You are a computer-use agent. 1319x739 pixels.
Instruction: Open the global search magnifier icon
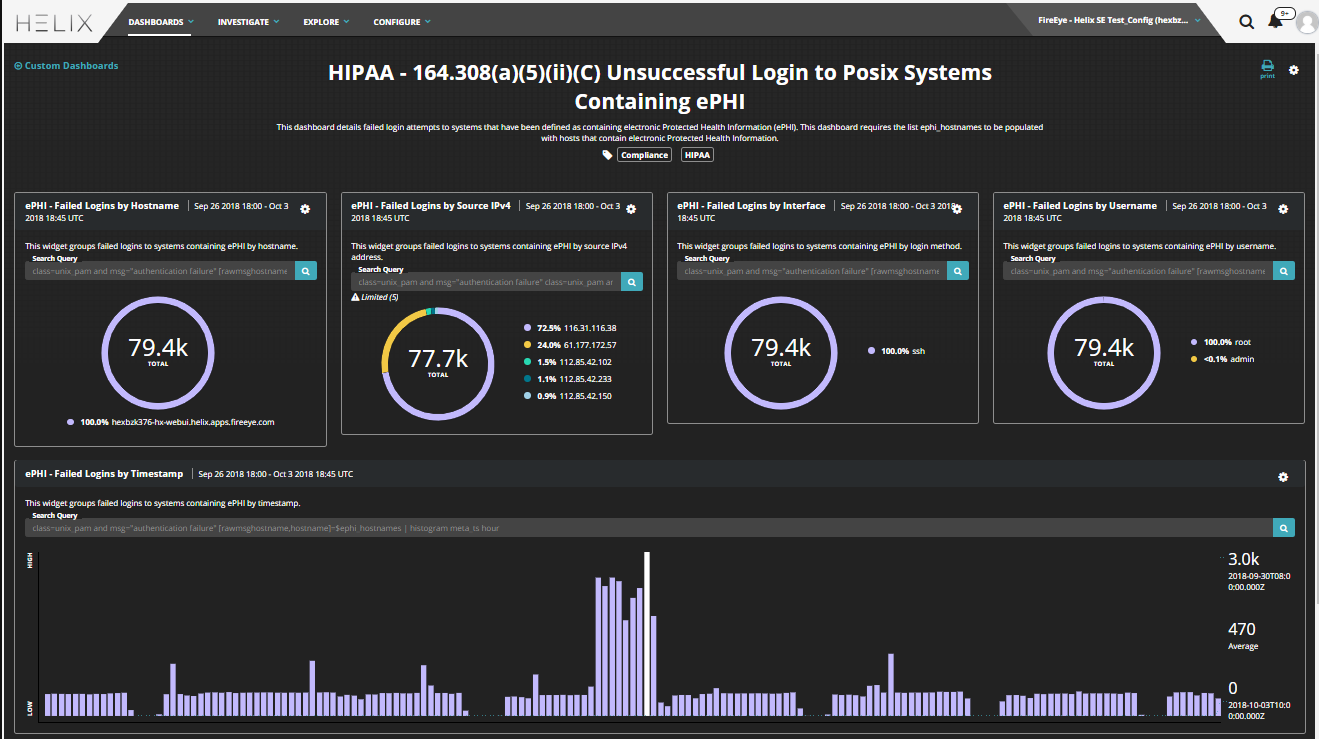pyautogui.click(x=1247, y=22)
